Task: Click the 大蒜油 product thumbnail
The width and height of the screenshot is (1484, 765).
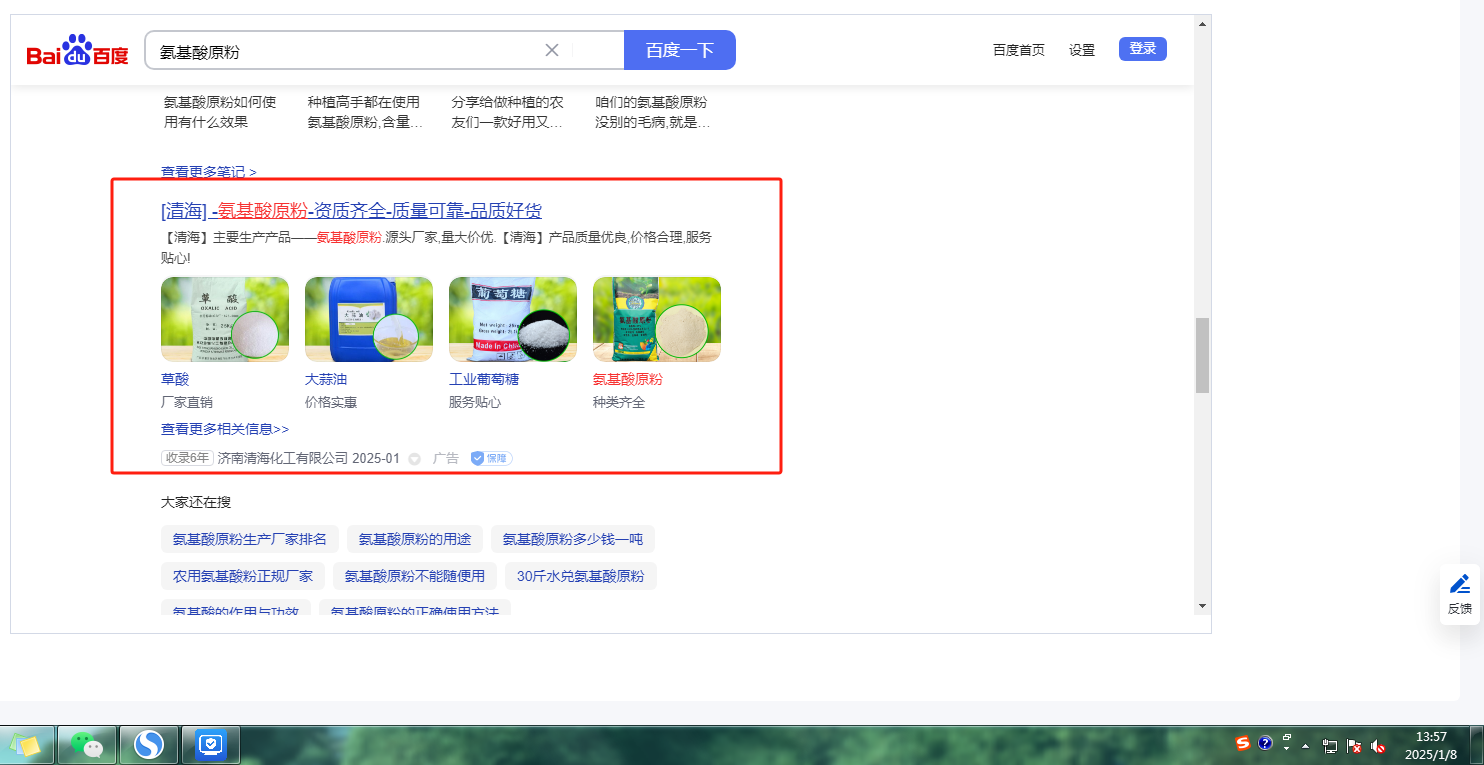Action: (x=369, y=320)
